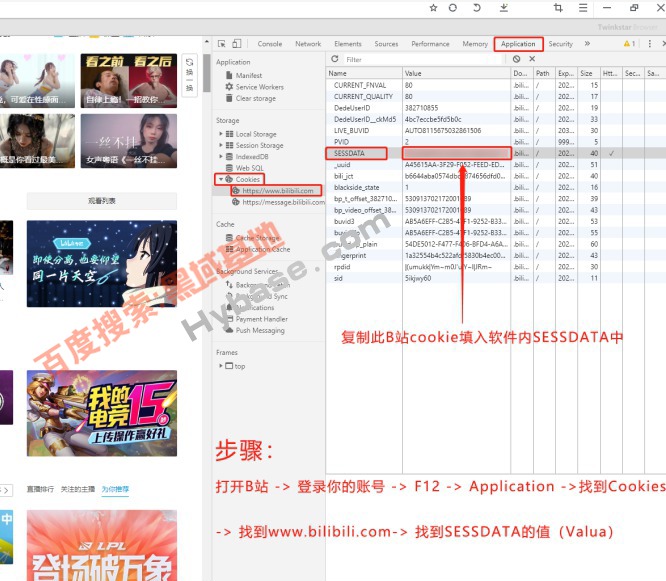Click the undo/back circular arrow icon
Image resolution: width=666 pixels, height=581 pixels.
coord(477,8)
